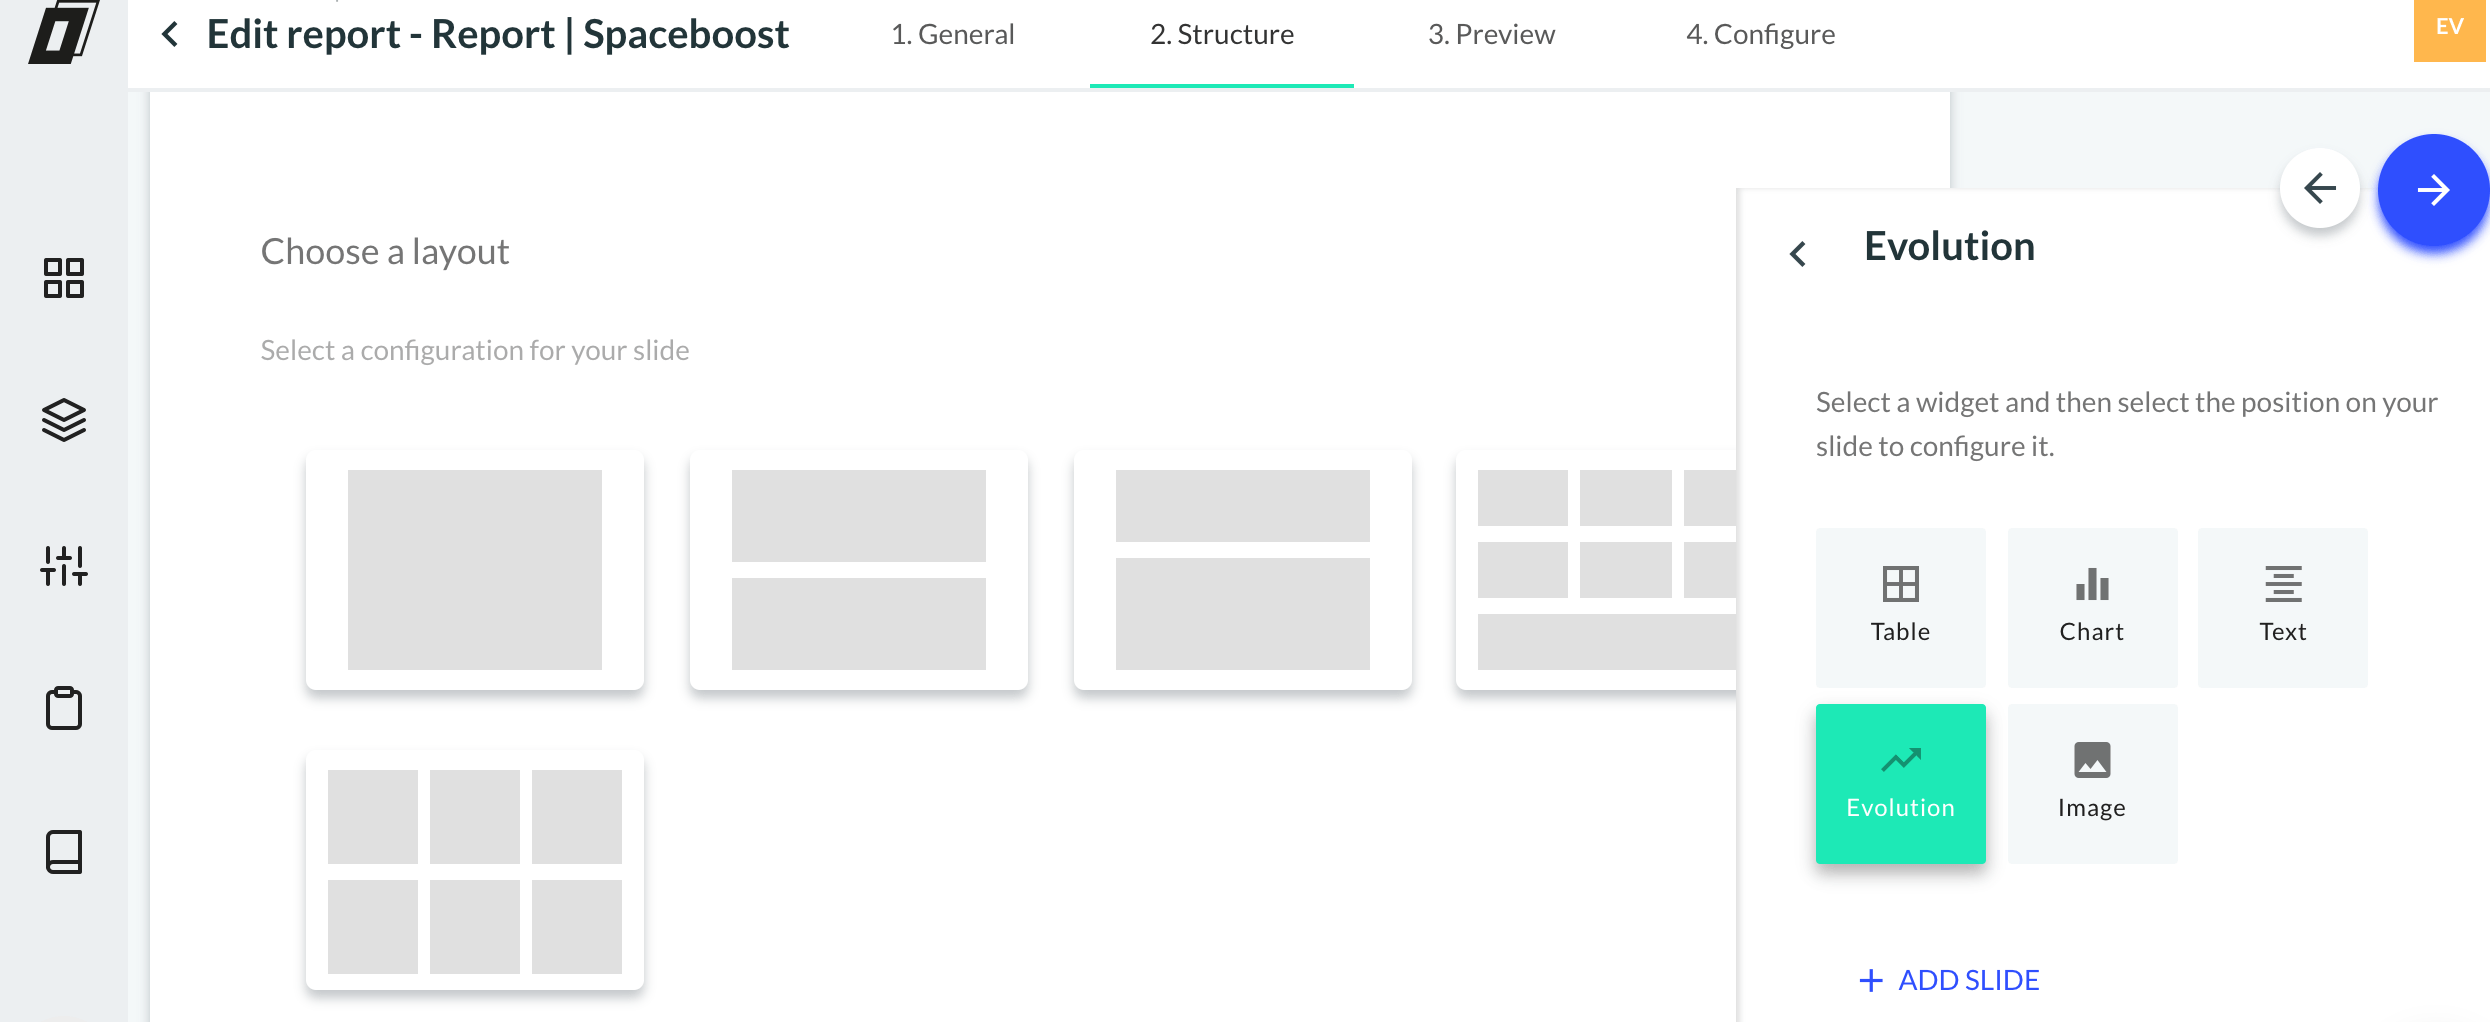Choose the six-cell grid layout
Screen dimensions: 2490x1022
click(475, 870)
